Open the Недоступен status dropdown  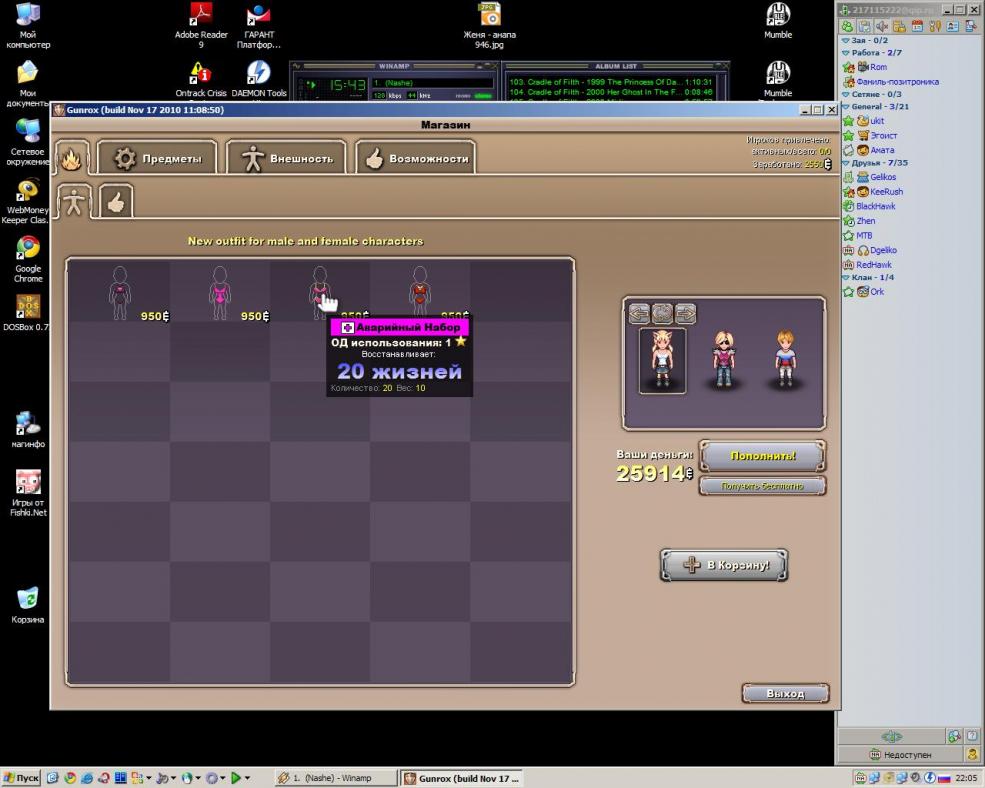(x=902, y=754)
